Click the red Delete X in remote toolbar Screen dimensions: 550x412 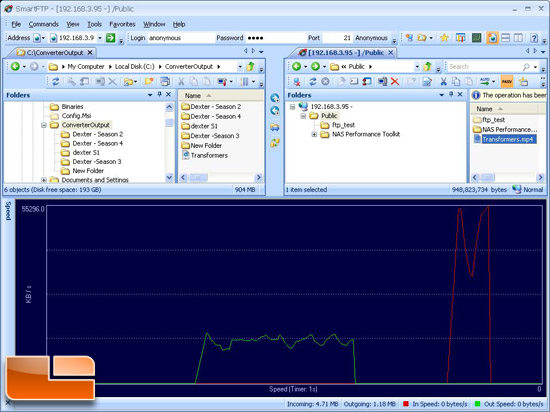click(395, 82)
